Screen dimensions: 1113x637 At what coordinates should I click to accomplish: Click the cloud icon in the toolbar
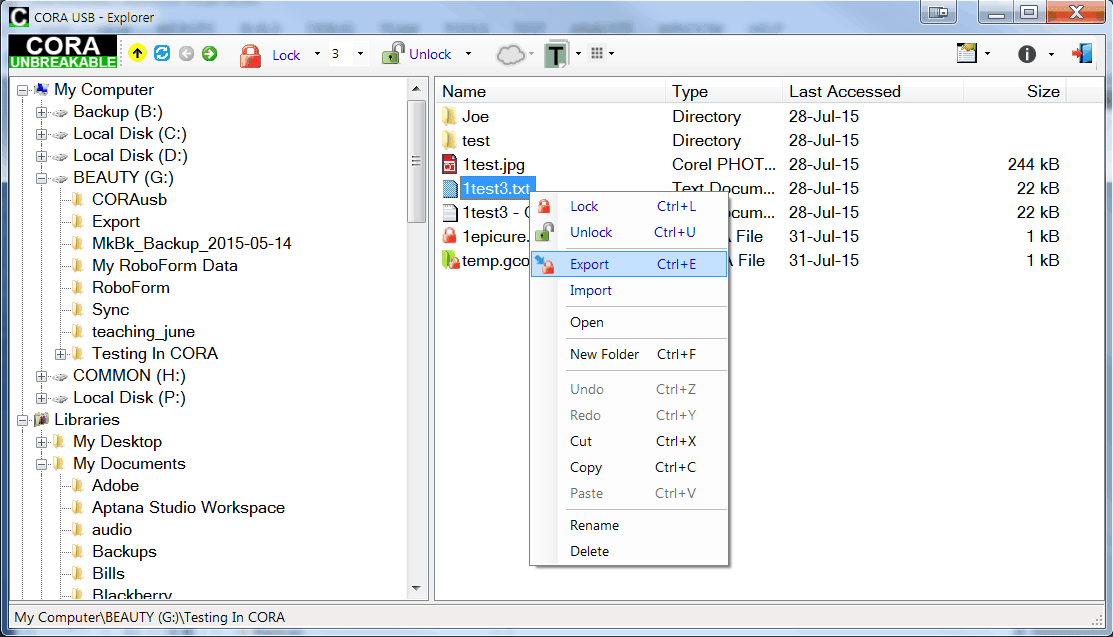coord(510,54)
